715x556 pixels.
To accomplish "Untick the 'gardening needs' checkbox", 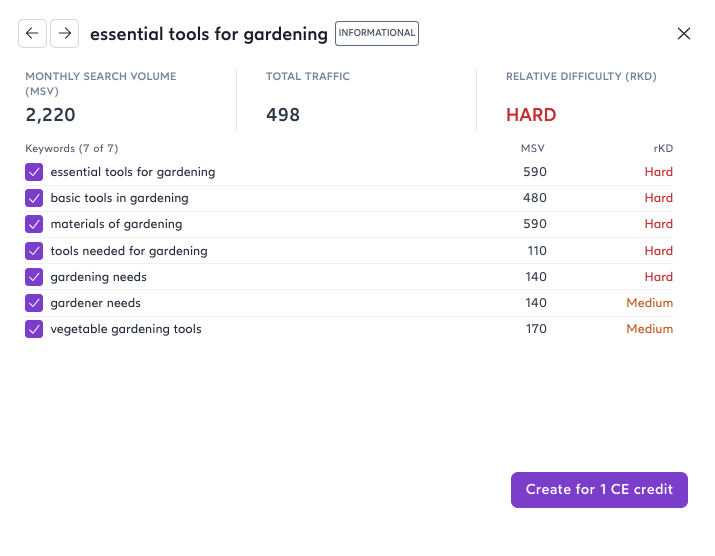I will click(x=34, y=277).
